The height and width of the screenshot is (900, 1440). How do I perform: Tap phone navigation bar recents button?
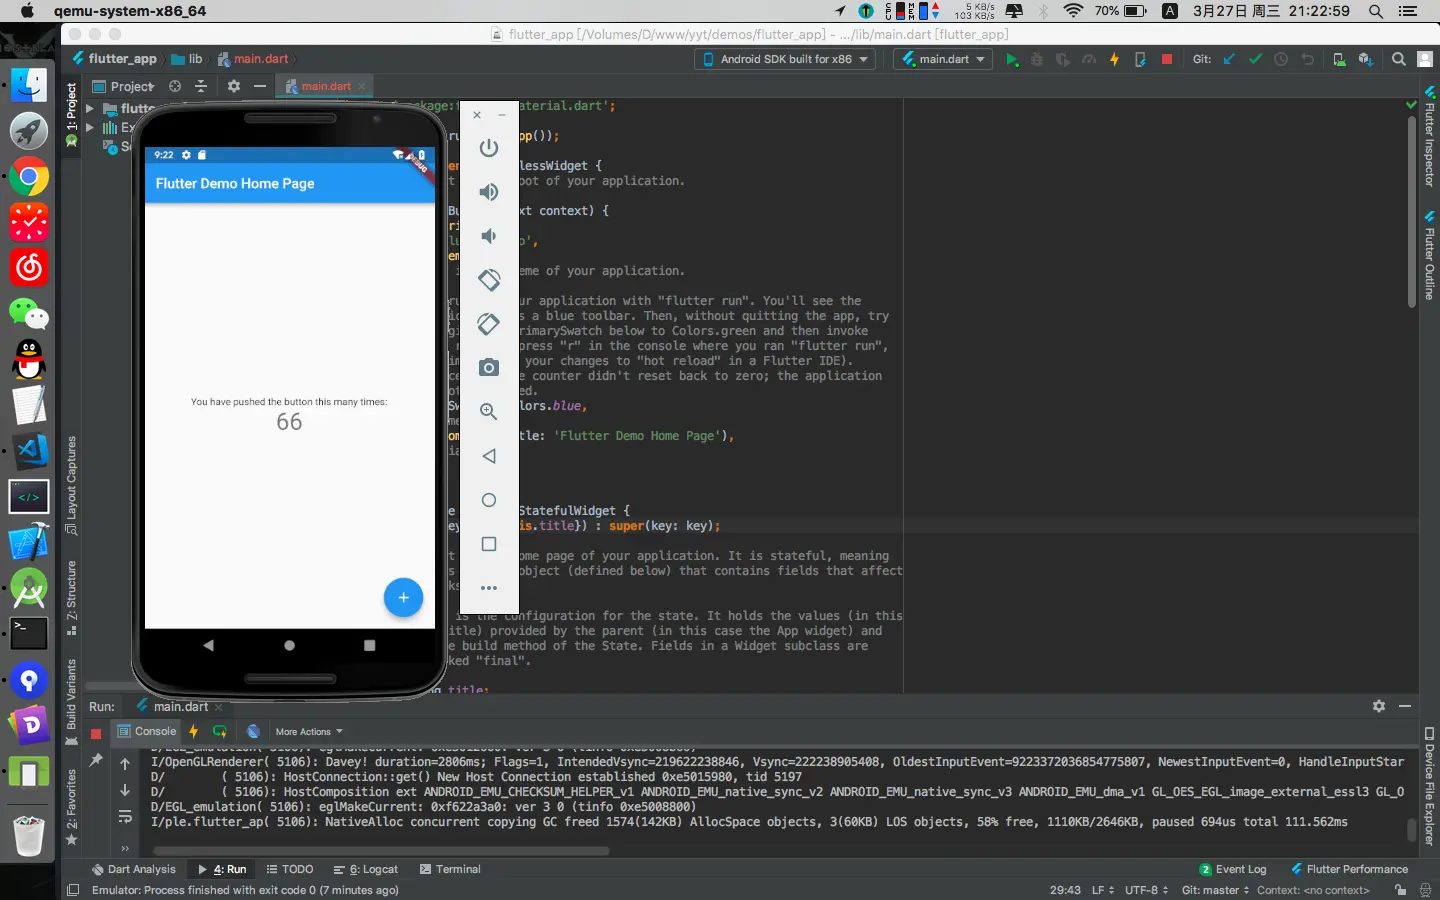369,646
